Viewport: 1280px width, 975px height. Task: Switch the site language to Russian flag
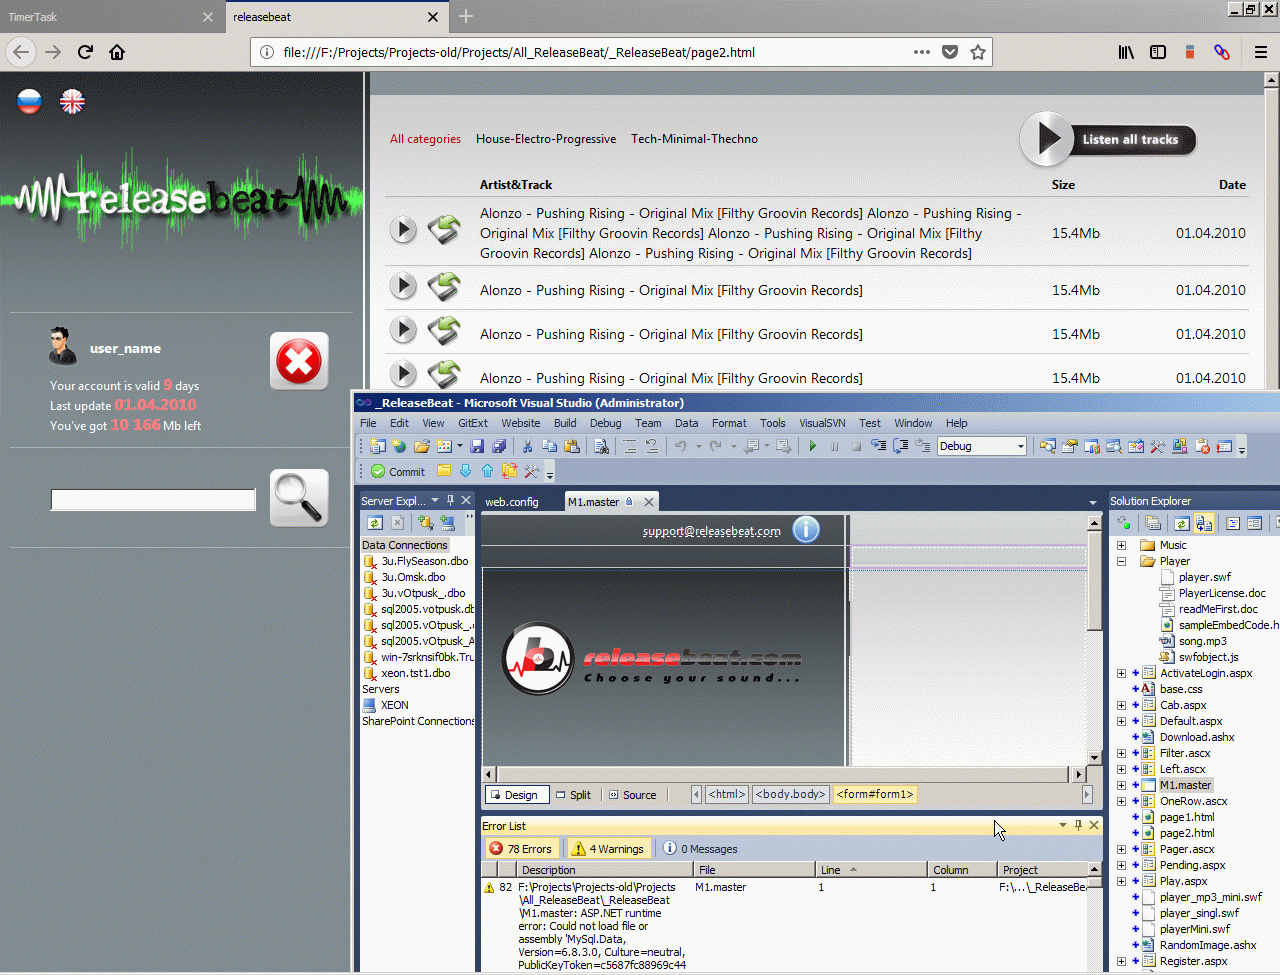[29, 101]
